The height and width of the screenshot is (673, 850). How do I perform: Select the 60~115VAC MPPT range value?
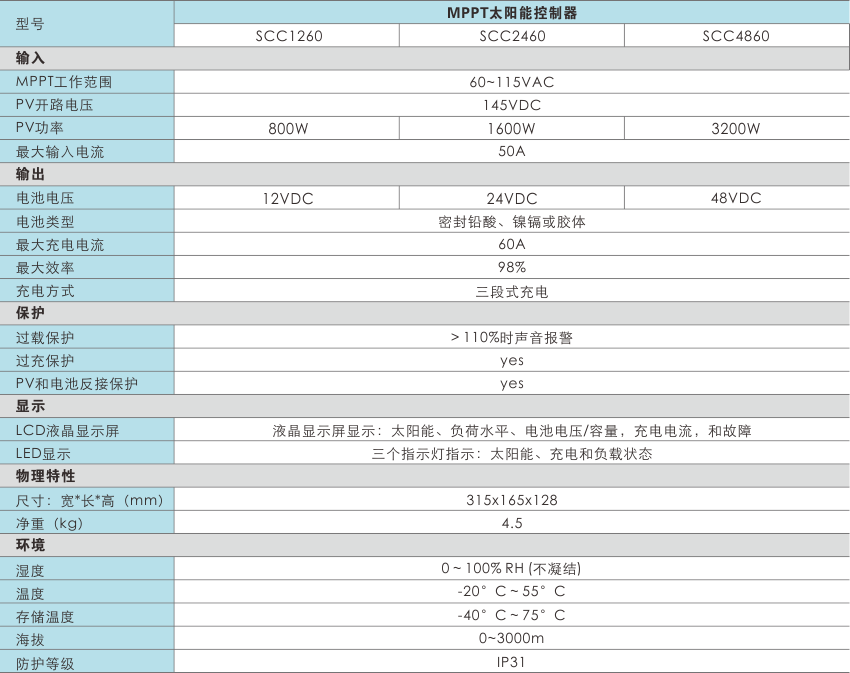click(511, 82)
